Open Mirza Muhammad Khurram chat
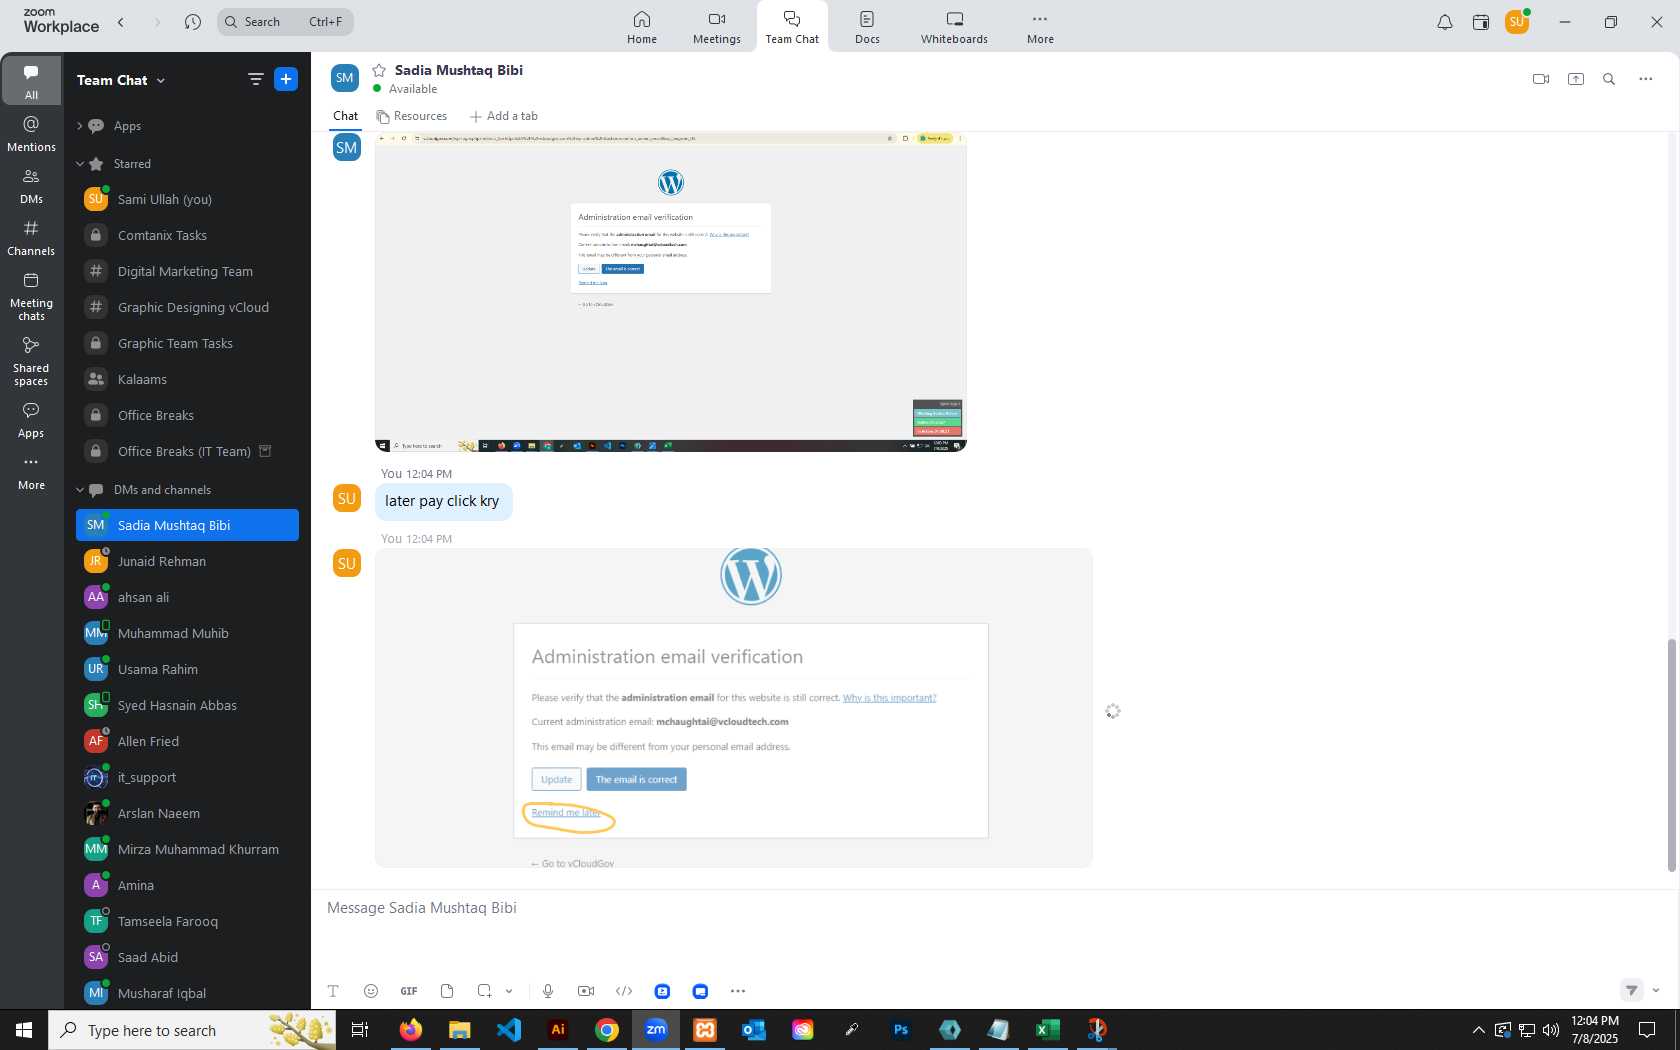Viewport: 1680px width, 1050px height. click(187, 849)
